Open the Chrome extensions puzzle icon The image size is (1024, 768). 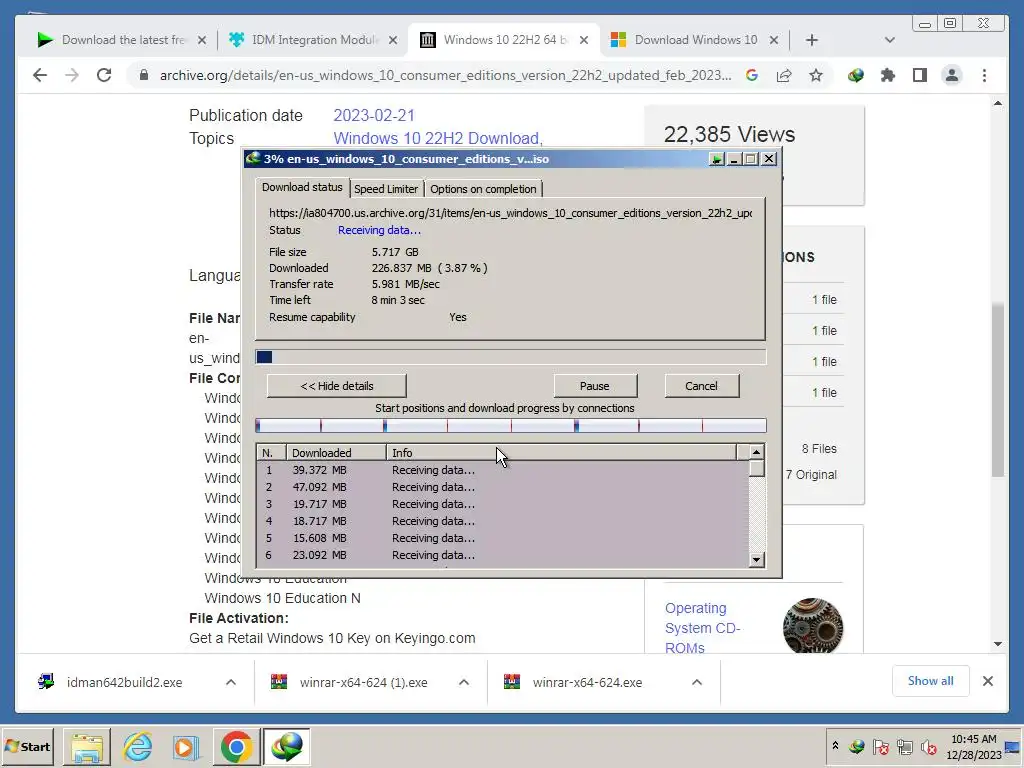point(888,75)
